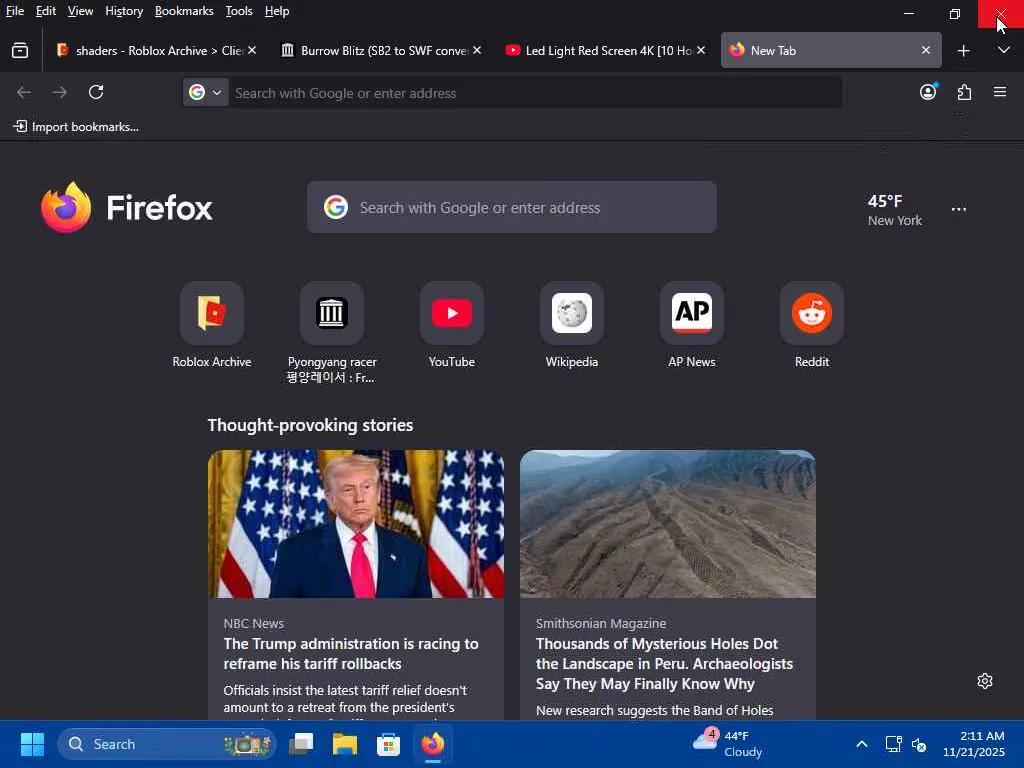Screen dimensions: 1024x768
Task: Open Task View on taskbar
Action: [301, 744]
